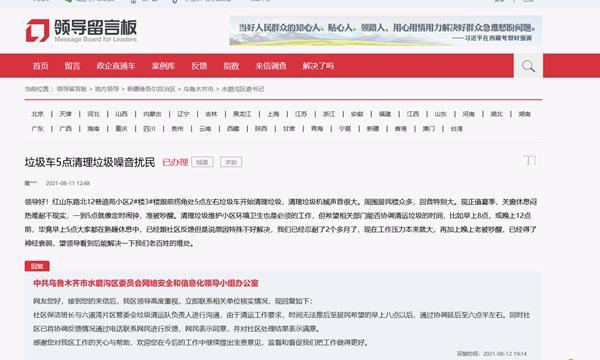The image size is (600, 360).
Task: Select 北京 in the province list
Action: point(38,114)
